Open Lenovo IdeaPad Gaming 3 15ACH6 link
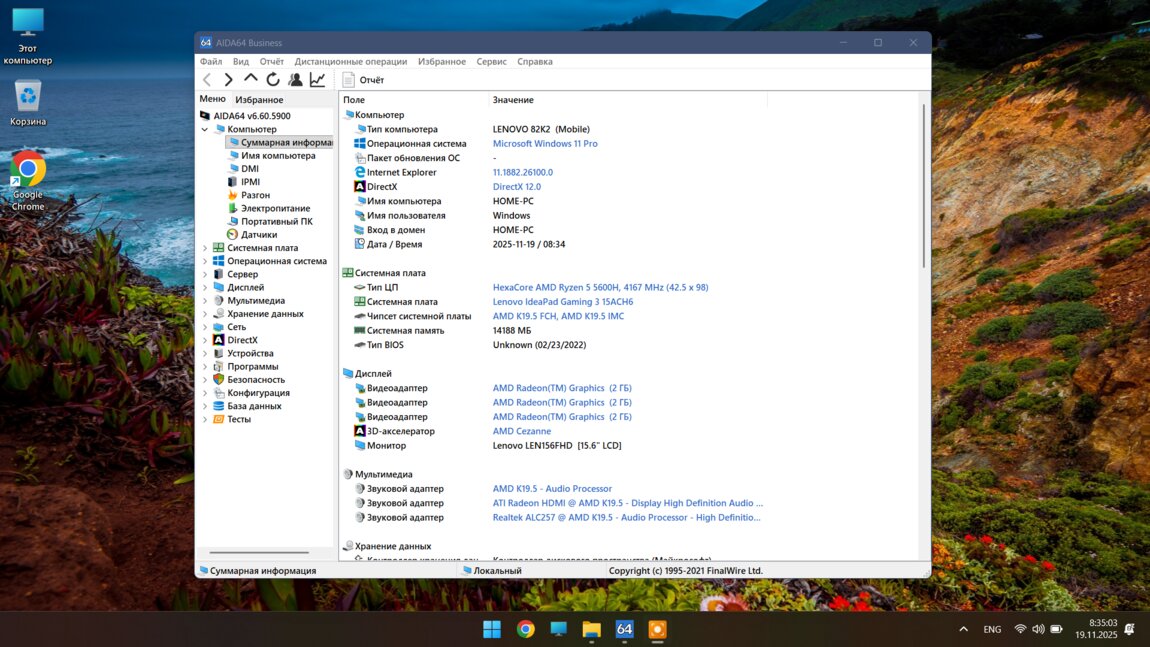 (x=562, y=302)
